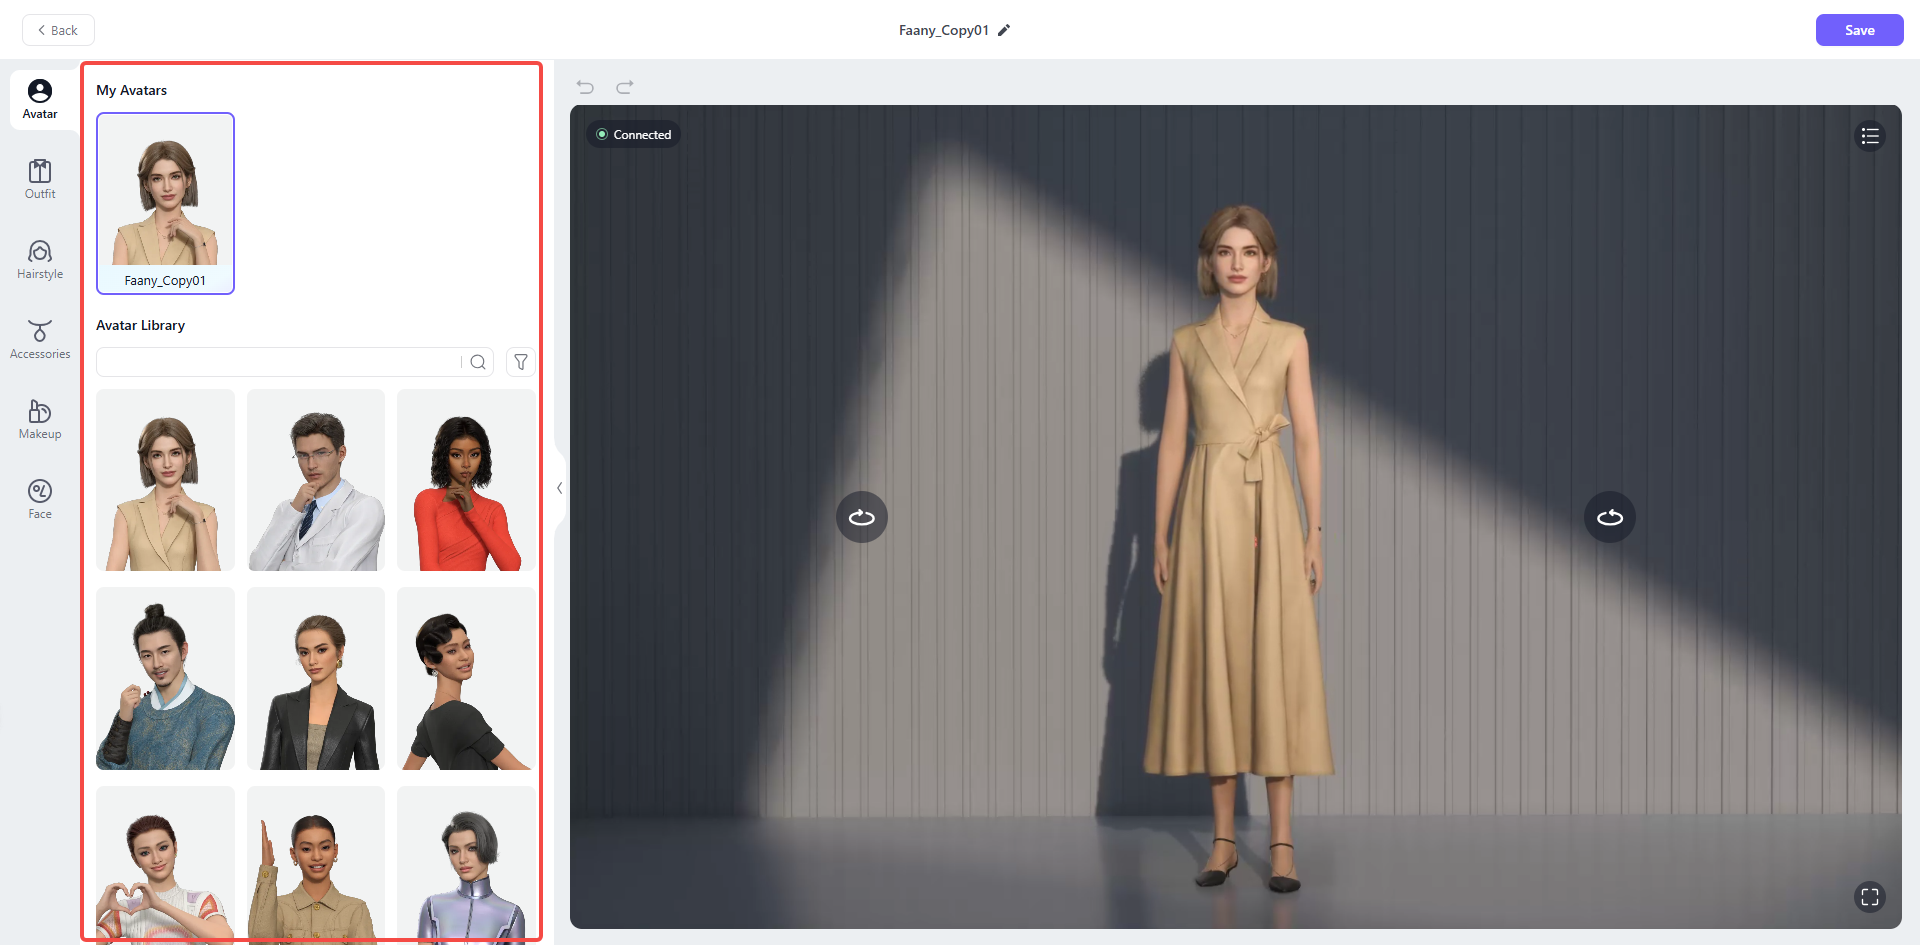1920x945 pixels.
Task: Rotate avatar with right rotation button
Action: coord(1610,517)
